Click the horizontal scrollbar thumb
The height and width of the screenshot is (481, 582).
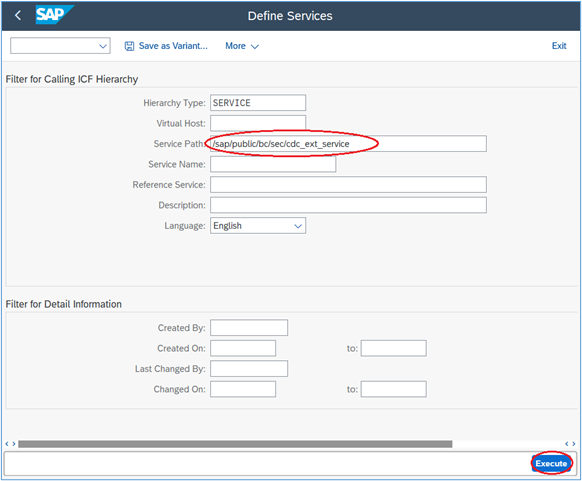(235, 444)
